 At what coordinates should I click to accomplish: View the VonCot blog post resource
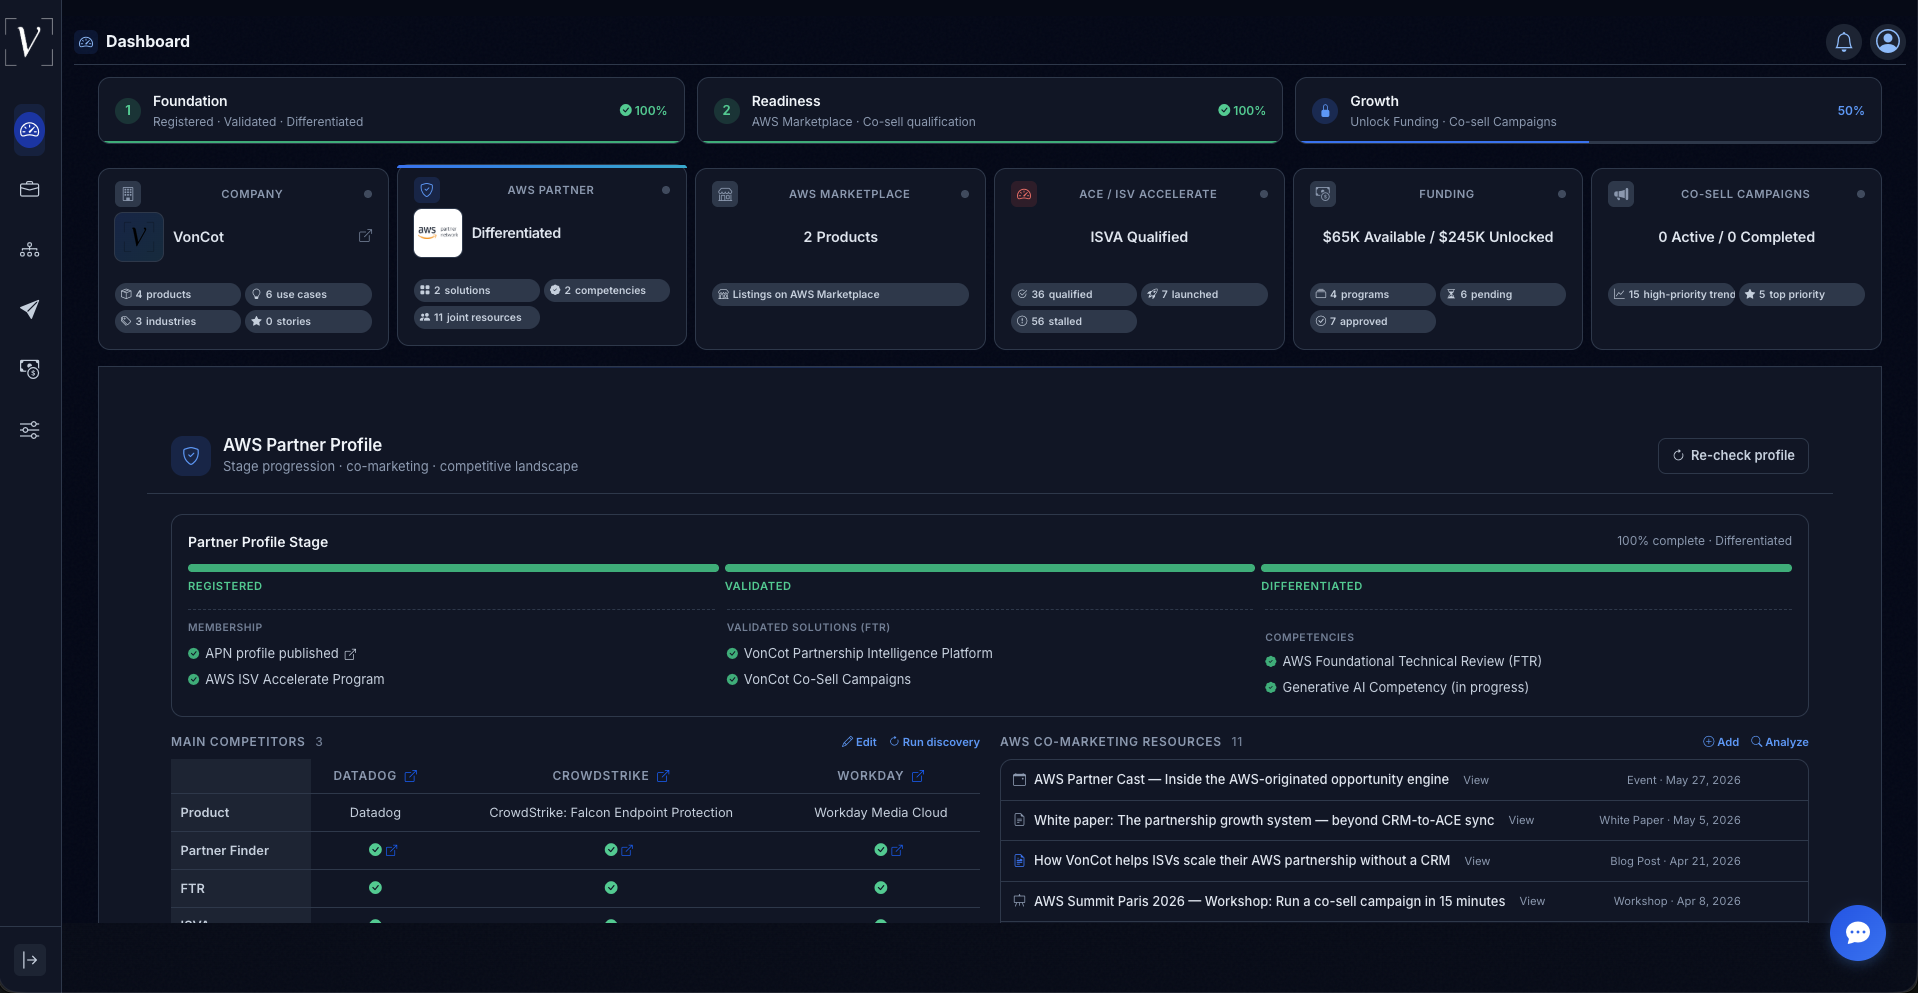[x=1477, y=861]
